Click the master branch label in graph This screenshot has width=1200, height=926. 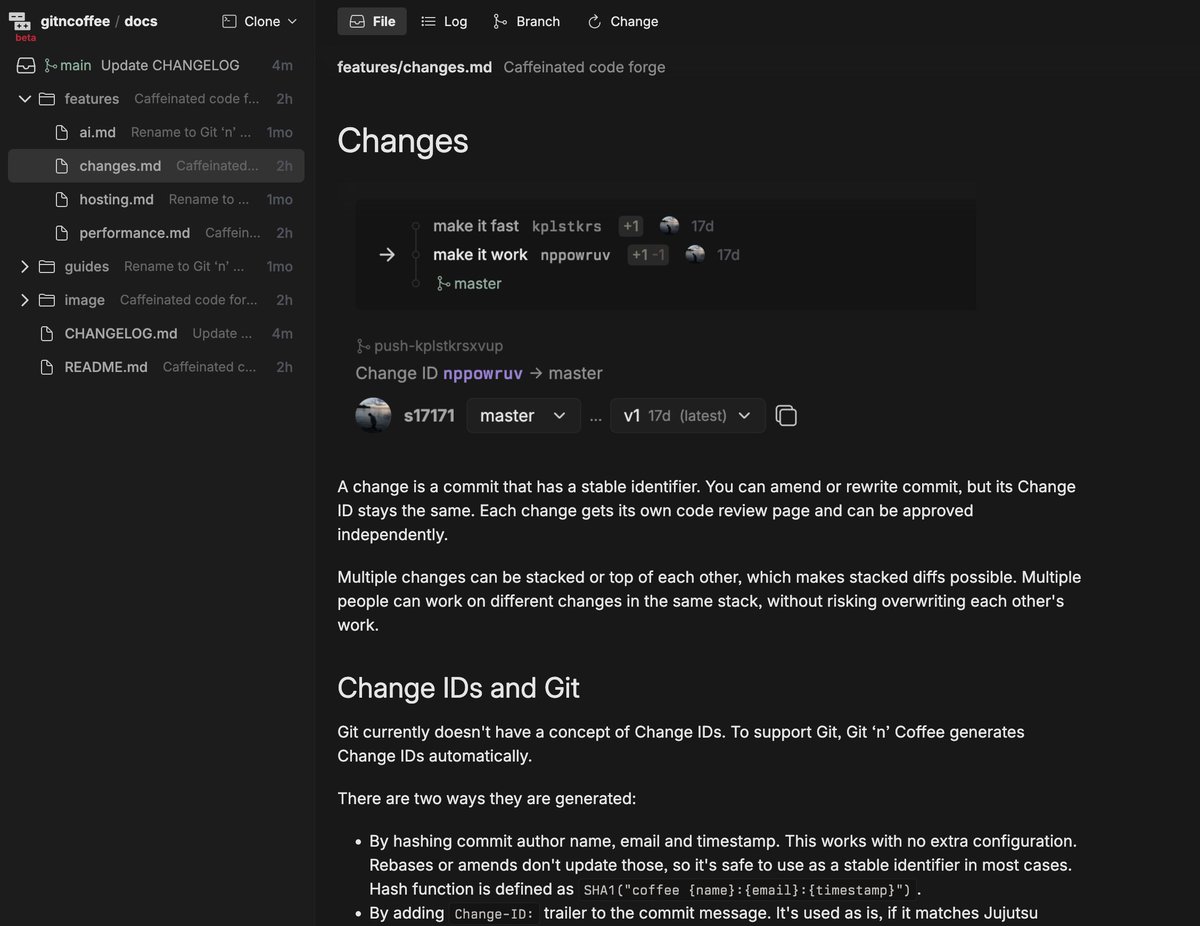(x=469, y=284)
